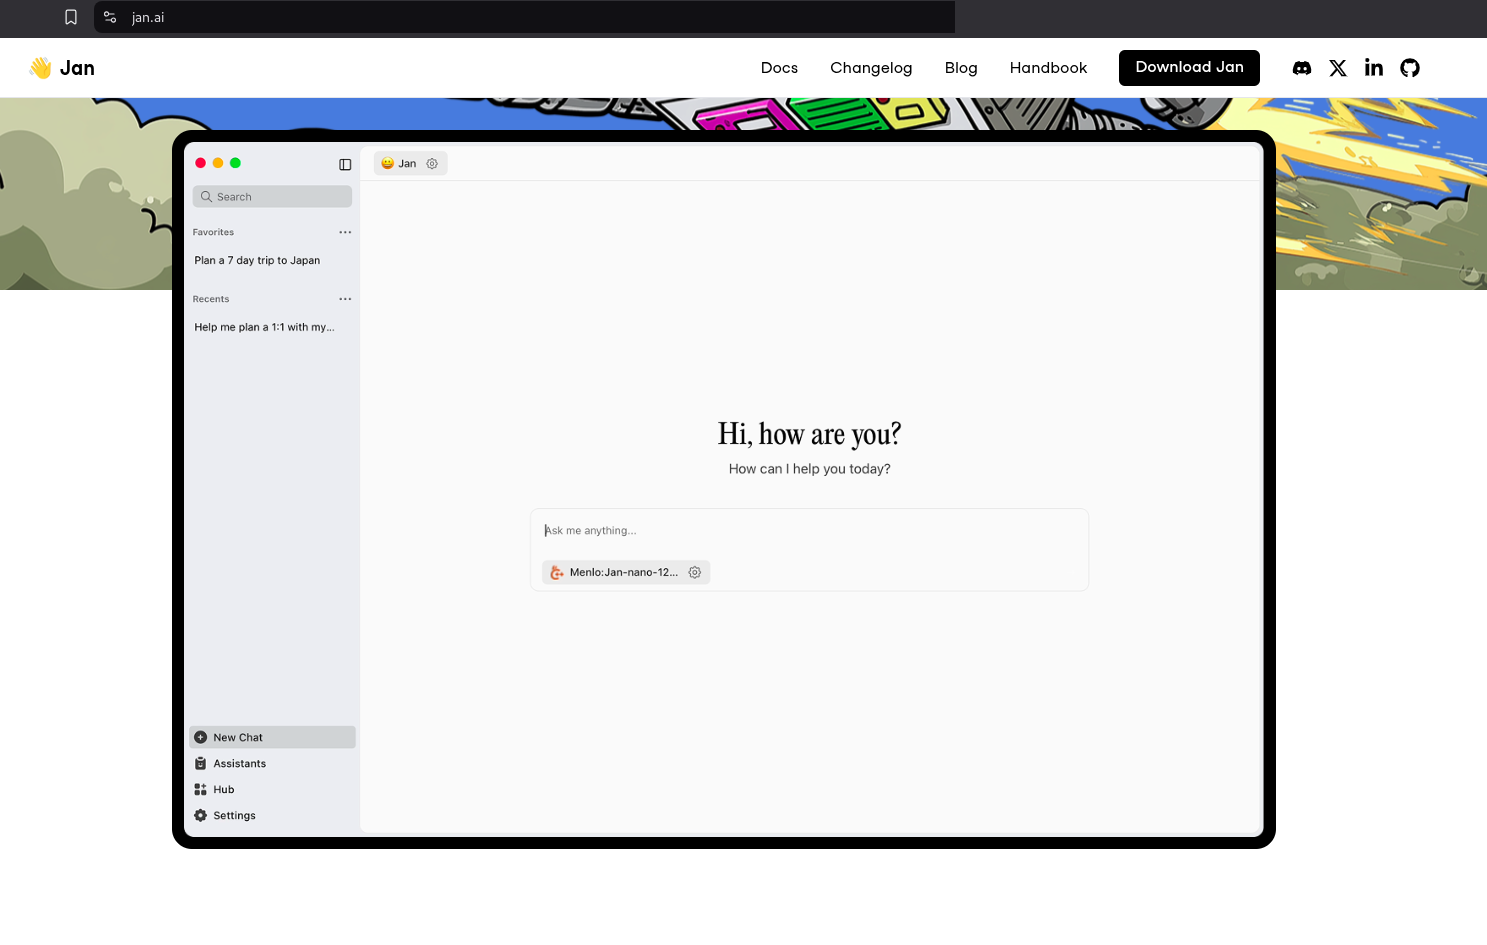Open the X (Twitter) icon link

click(x=1337, y=68)
